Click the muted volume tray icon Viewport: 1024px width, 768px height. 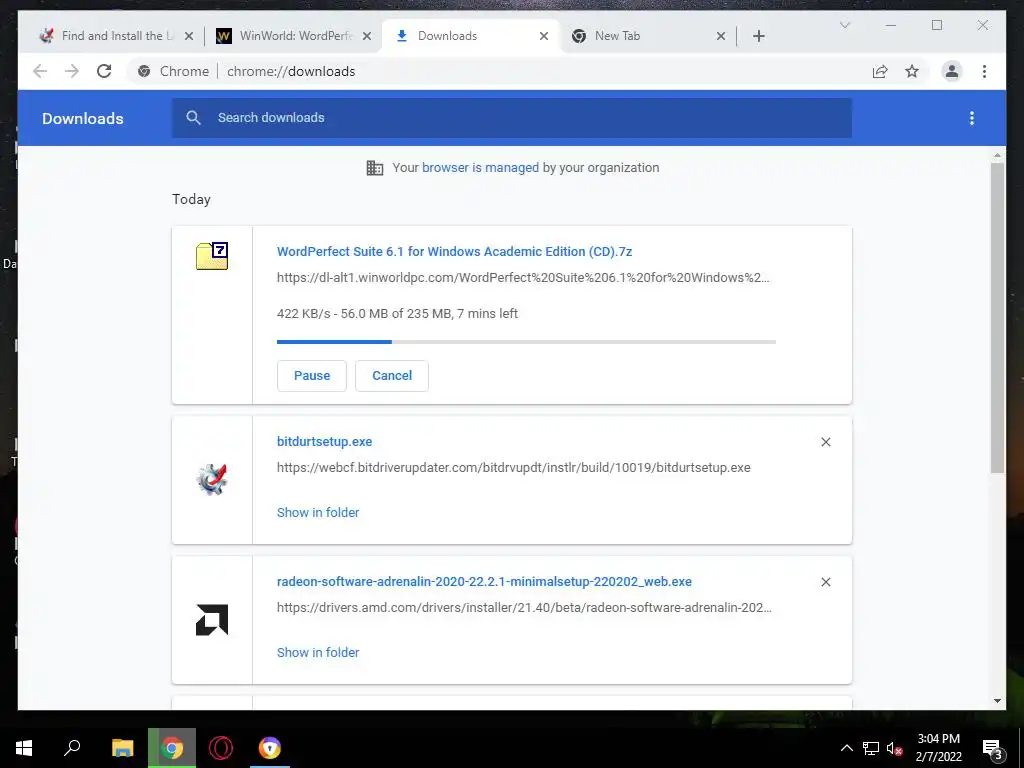click(x=895, y=748)
